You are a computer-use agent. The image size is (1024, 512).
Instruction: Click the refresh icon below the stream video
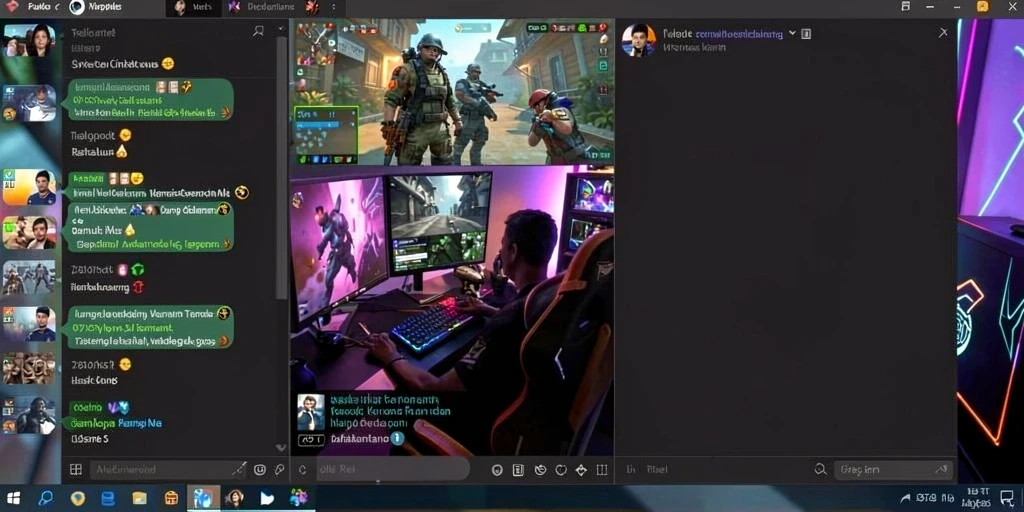tap(302, 470)
